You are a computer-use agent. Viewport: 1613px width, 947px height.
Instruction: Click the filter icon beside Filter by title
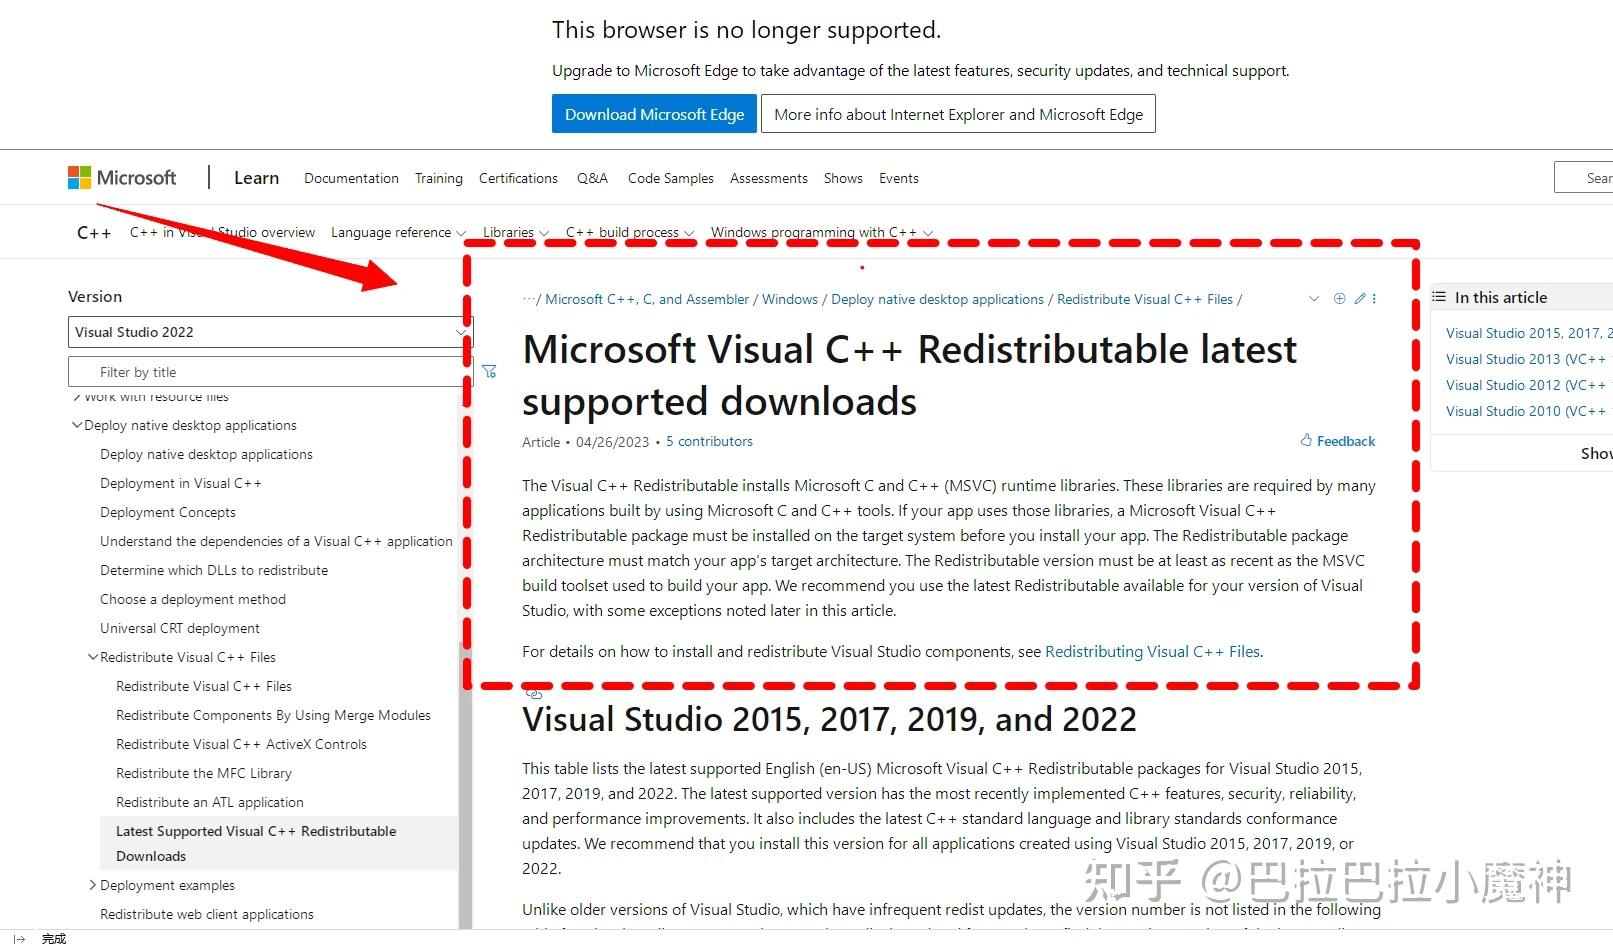tap(489, 371)
